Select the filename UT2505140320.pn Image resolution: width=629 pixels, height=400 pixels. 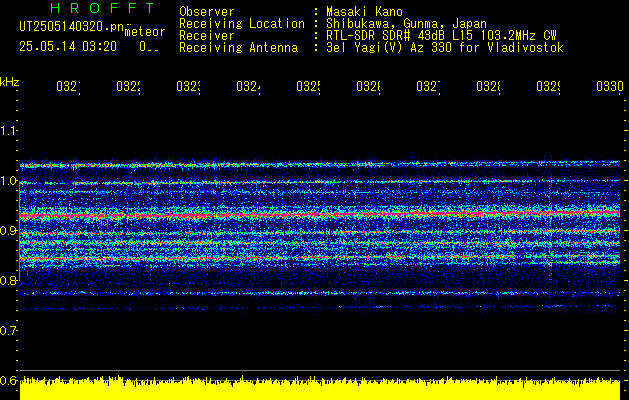[x=71, y=26]
